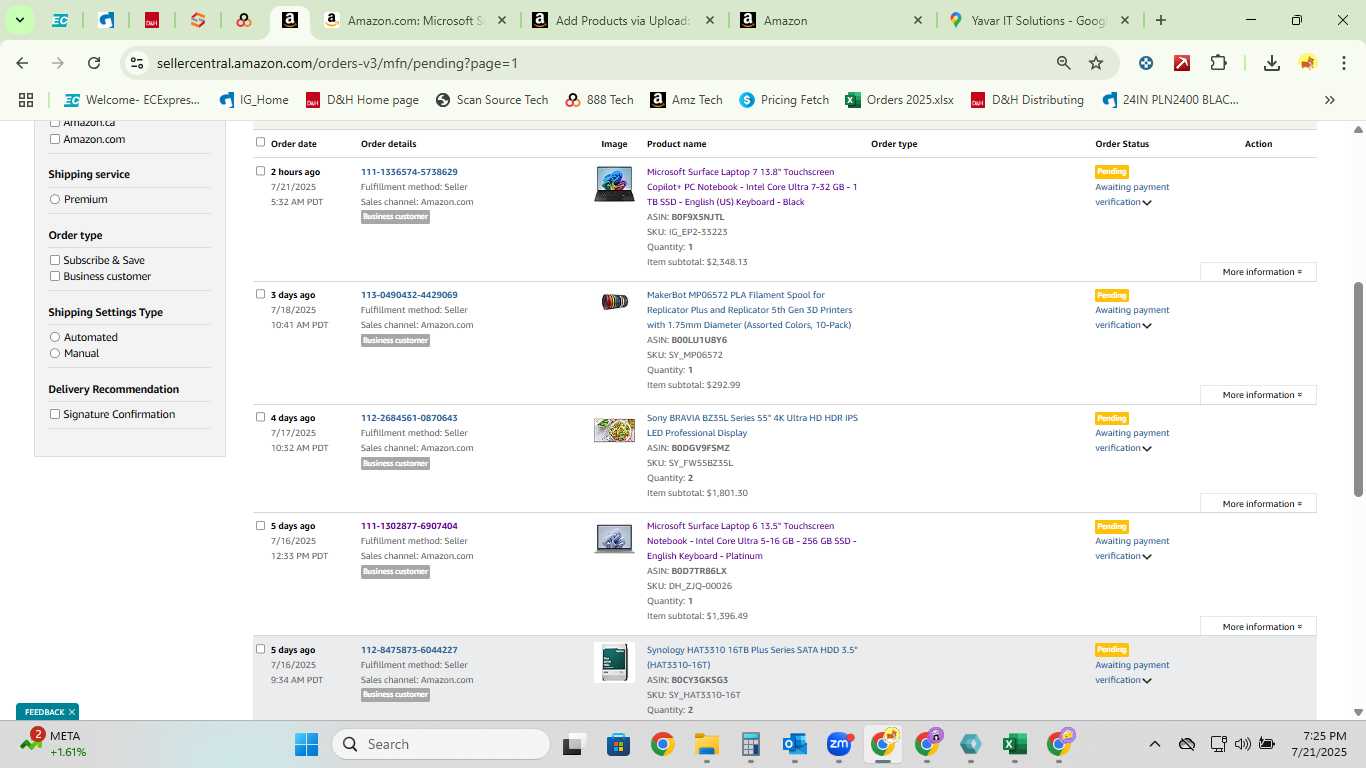The height and width of the screenshot is (768, 1366).
Task: Toggle Business customer filter checkbox
Action: click(55, 276)
